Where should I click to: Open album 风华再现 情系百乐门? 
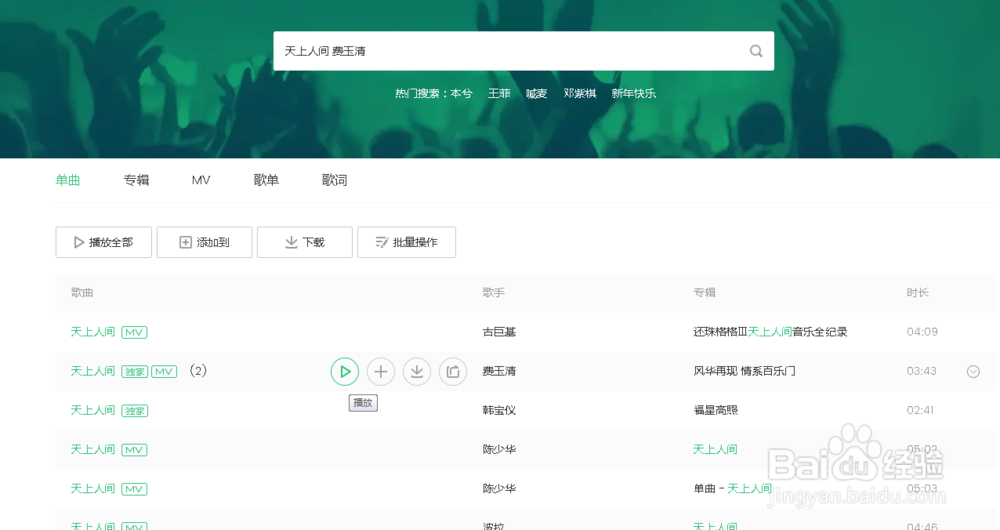coord(744,371)
